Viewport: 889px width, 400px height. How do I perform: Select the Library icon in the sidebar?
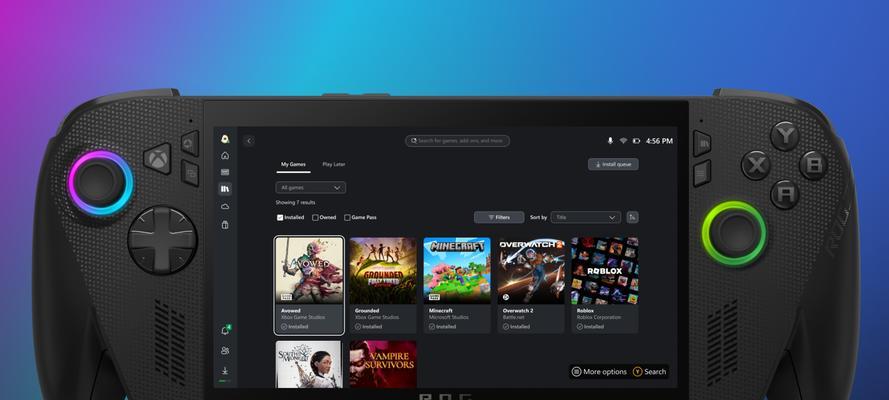tap(225, 189)
